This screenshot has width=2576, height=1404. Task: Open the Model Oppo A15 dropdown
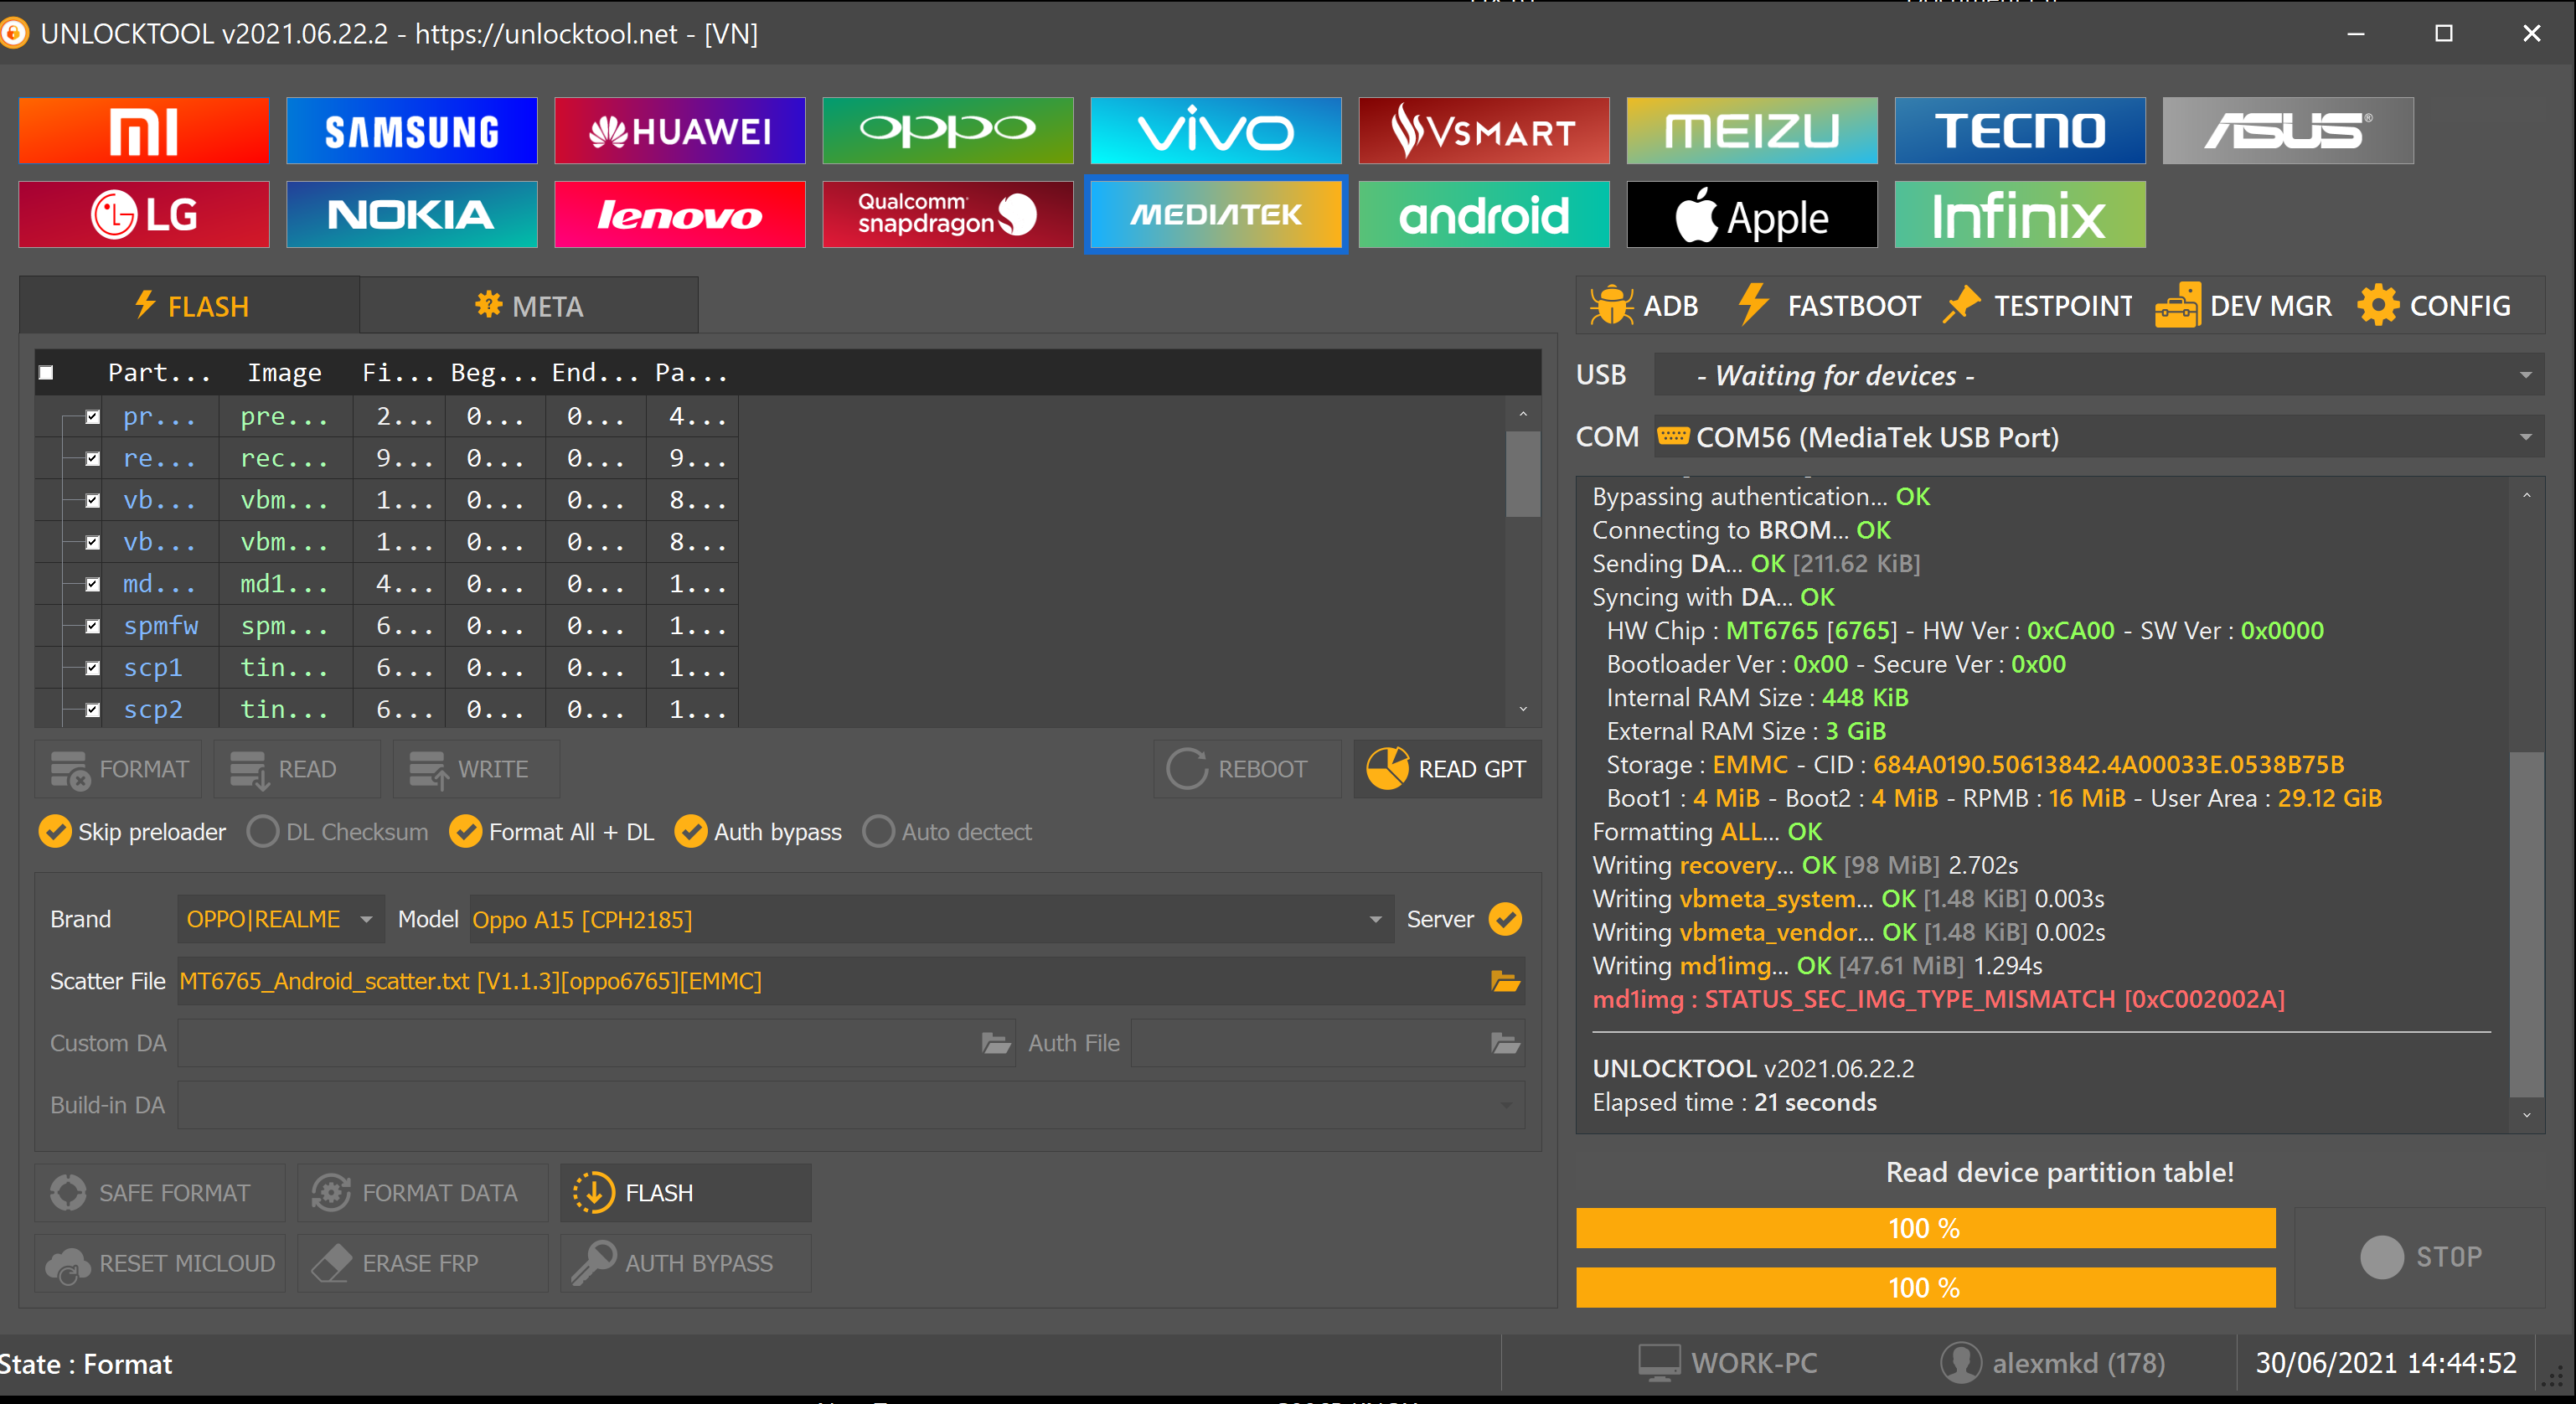931,919
